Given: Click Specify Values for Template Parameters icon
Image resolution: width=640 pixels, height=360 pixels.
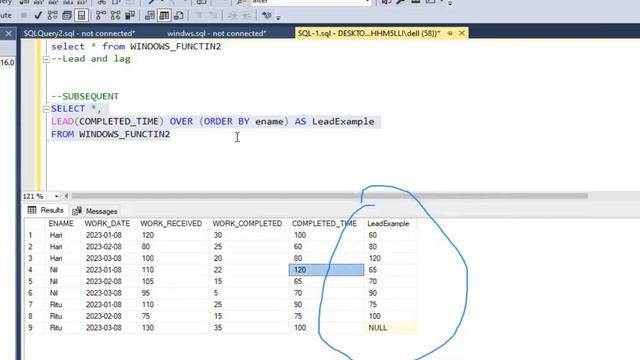Looking at the screenshot, I should pyautogui.click(x=267, y=16).
